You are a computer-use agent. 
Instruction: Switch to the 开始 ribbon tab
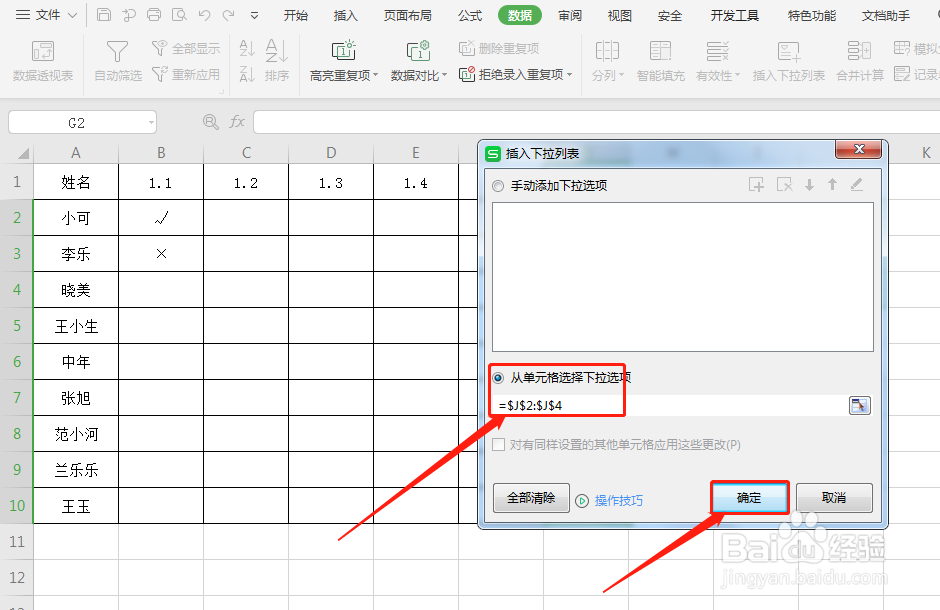pyautogui.click(x=296, y=16)
